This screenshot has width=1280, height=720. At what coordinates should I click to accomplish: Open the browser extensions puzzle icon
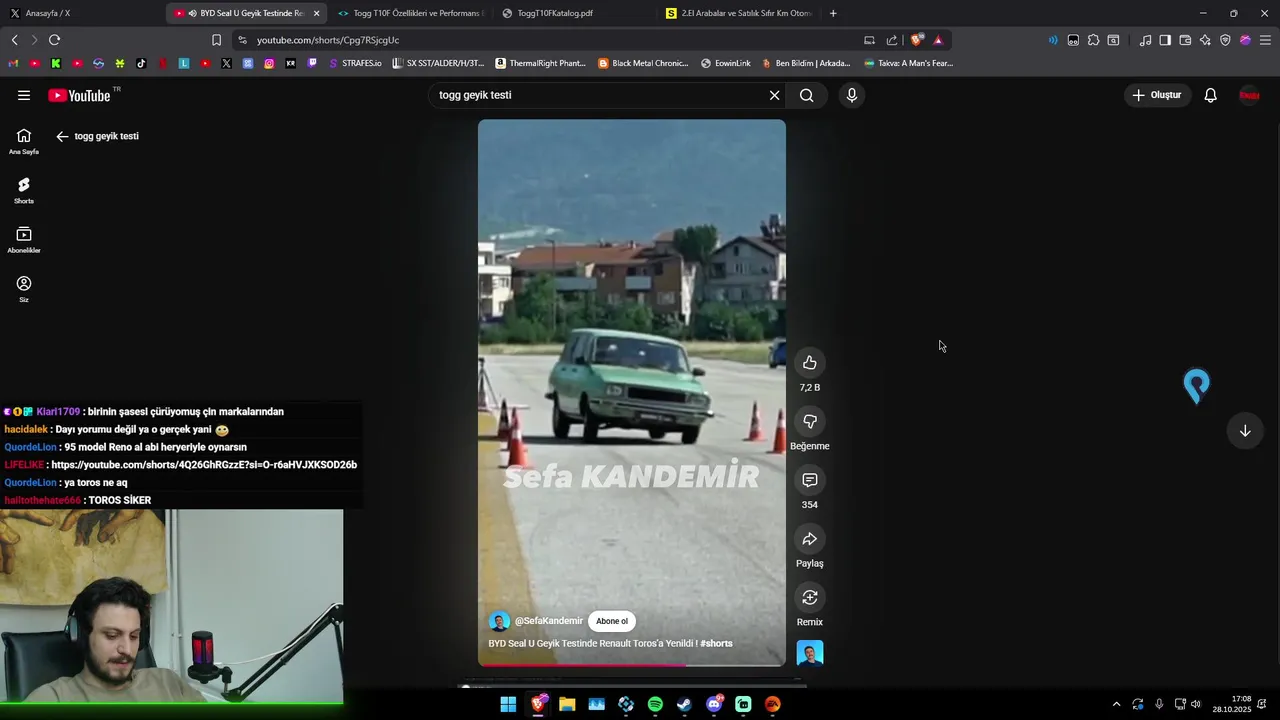(1093, 40)
